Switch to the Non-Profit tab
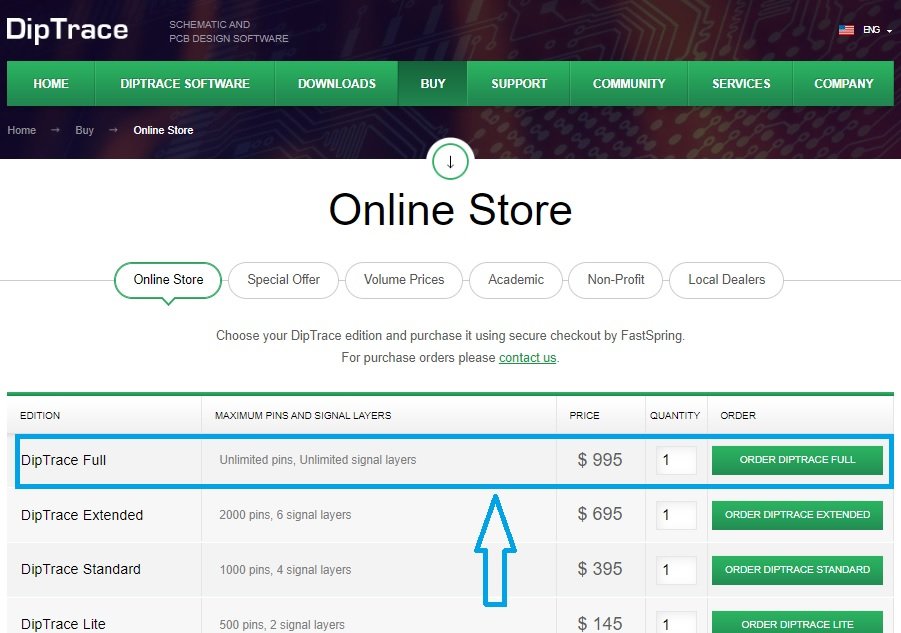The image size is (901, 633). pyautogui.click(x=615, y=280)
